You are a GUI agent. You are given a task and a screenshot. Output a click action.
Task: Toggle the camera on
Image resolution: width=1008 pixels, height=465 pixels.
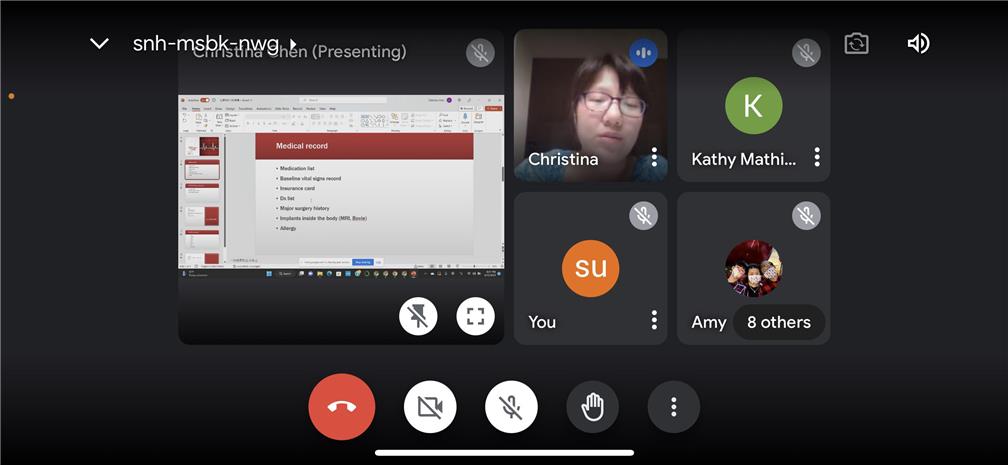tap(430, 407)
